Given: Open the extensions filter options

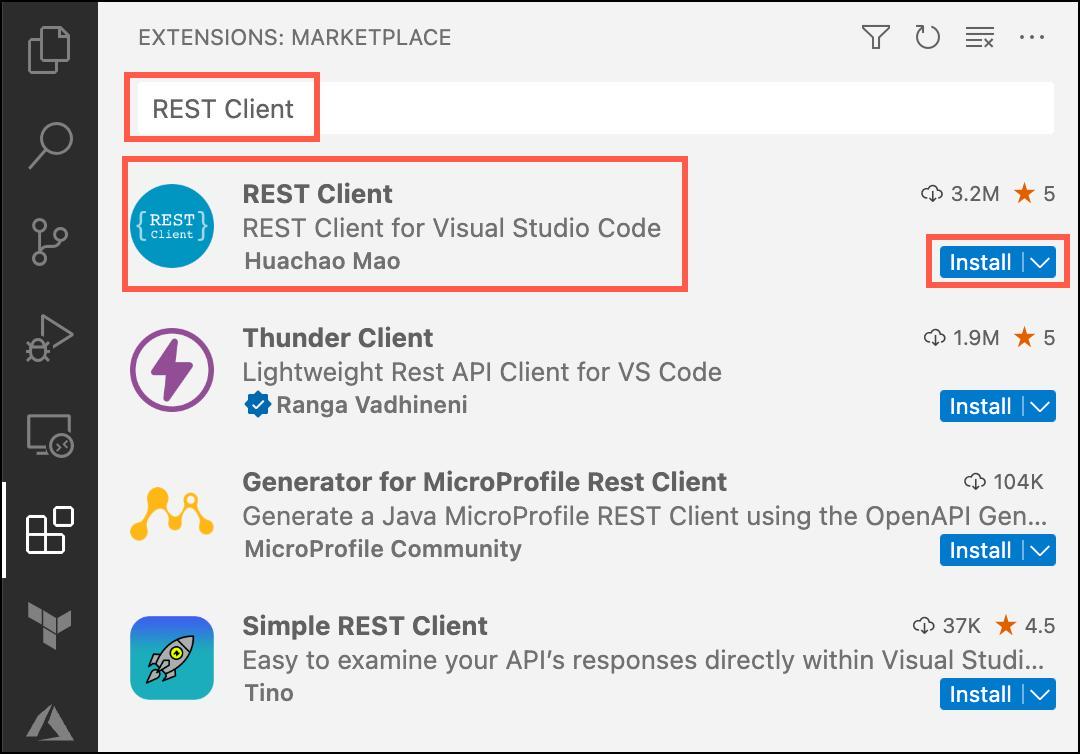Looking at the screenshot, I should [x=875, y=36].
